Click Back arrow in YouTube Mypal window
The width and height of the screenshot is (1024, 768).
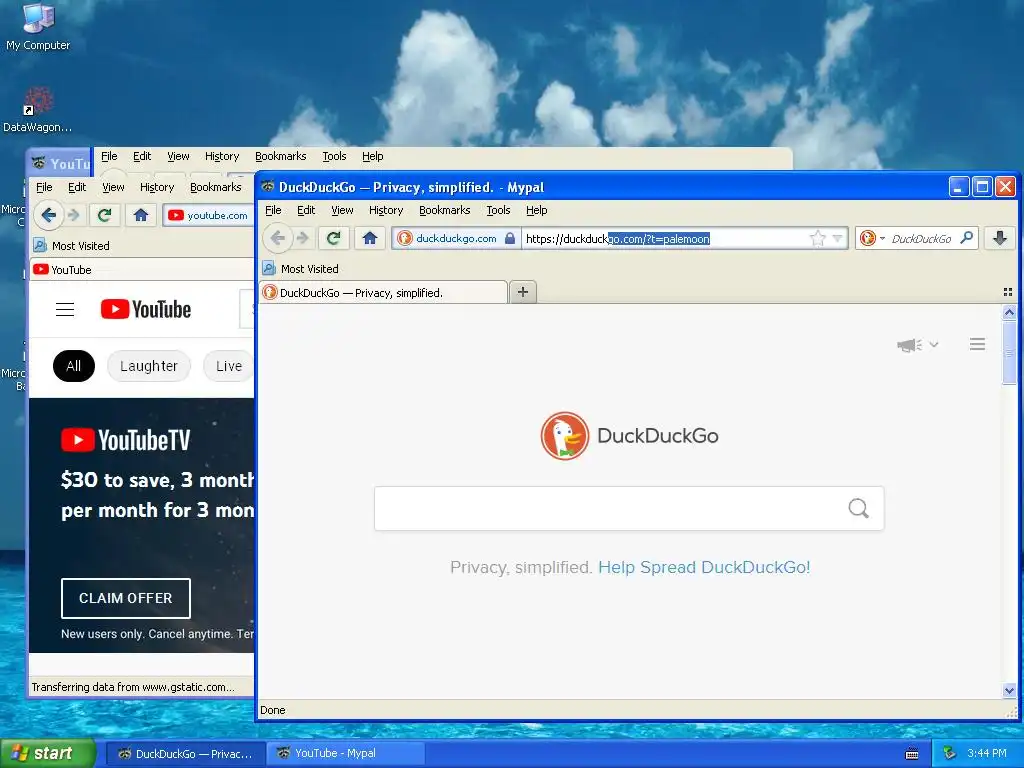pyautogui.click(x=48, y=215)
